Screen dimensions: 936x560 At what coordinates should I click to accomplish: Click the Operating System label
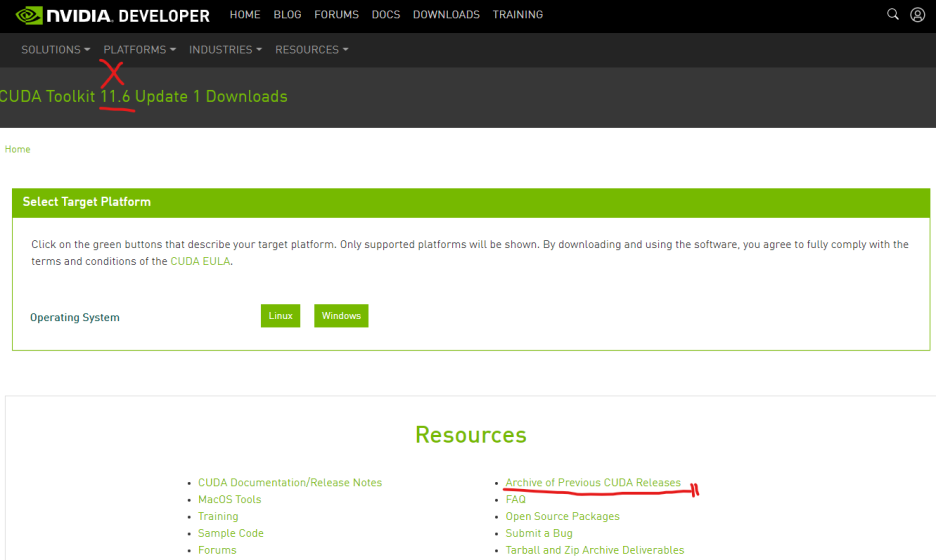point(75,318)
